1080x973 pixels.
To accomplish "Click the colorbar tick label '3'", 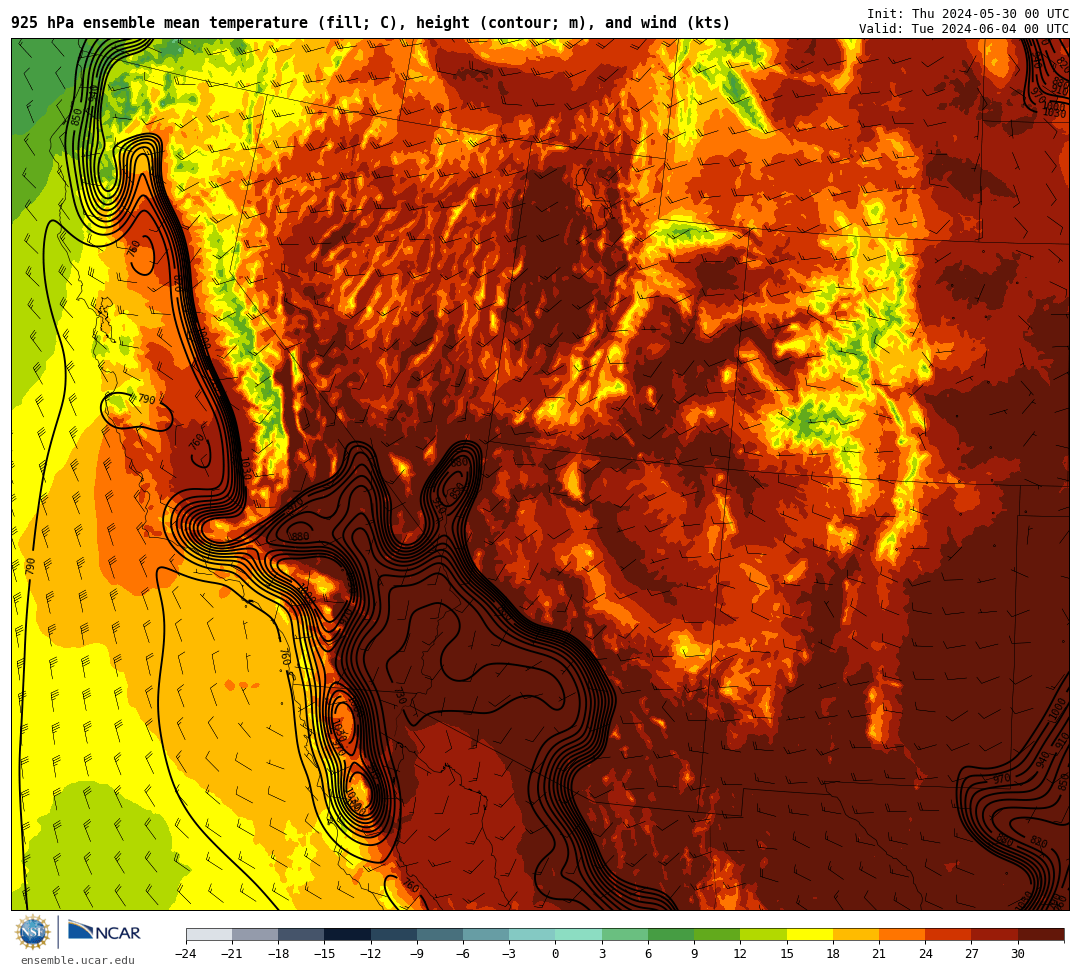I will [602, 954].
